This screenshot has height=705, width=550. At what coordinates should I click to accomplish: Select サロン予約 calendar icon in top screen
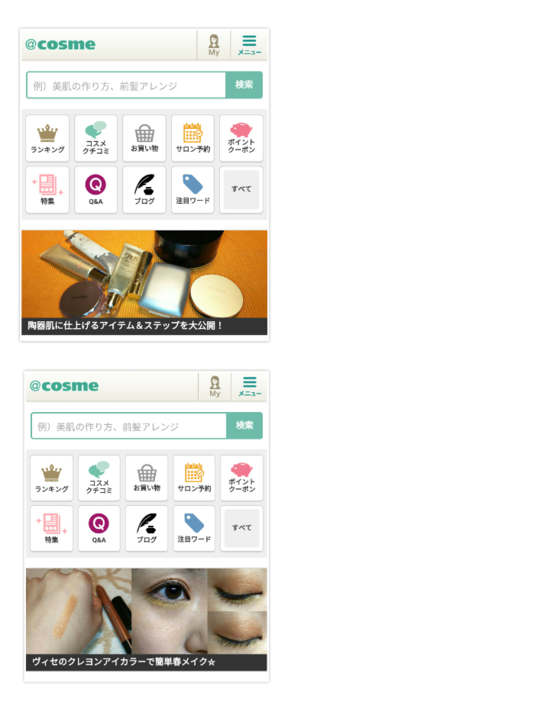[193, 138]
